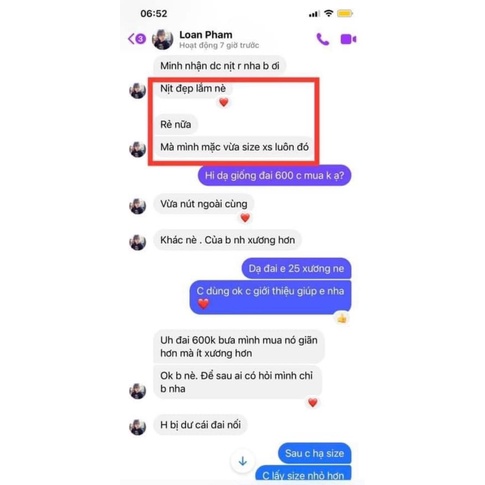Select the message 'Mà mình mặc vừa size xs luôn đó'
Viewport: 485px width, 485px height.
[234, 147]
